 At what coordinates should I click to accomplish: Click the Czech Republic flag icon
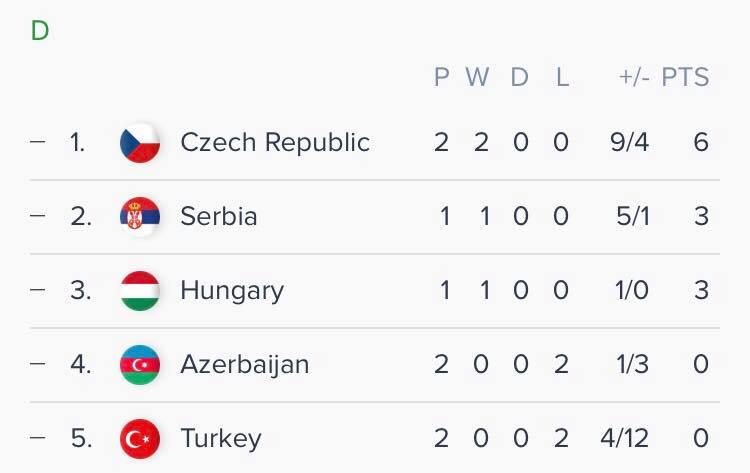point(140,143)
